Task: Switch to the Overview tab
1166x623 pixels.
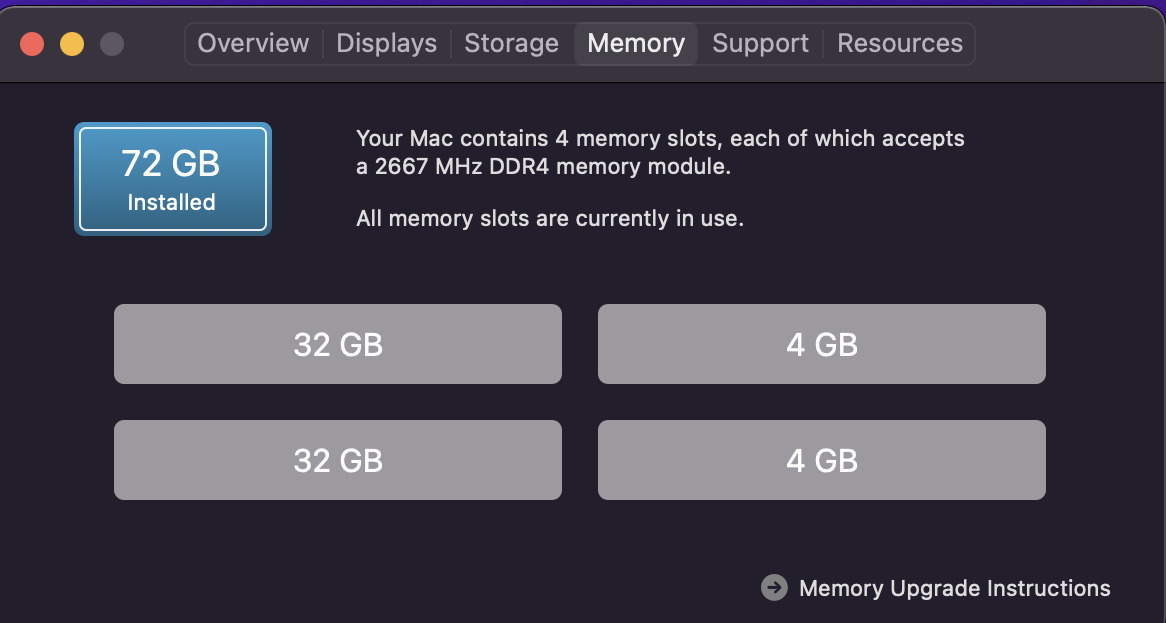Action: [x=253, y=44]
